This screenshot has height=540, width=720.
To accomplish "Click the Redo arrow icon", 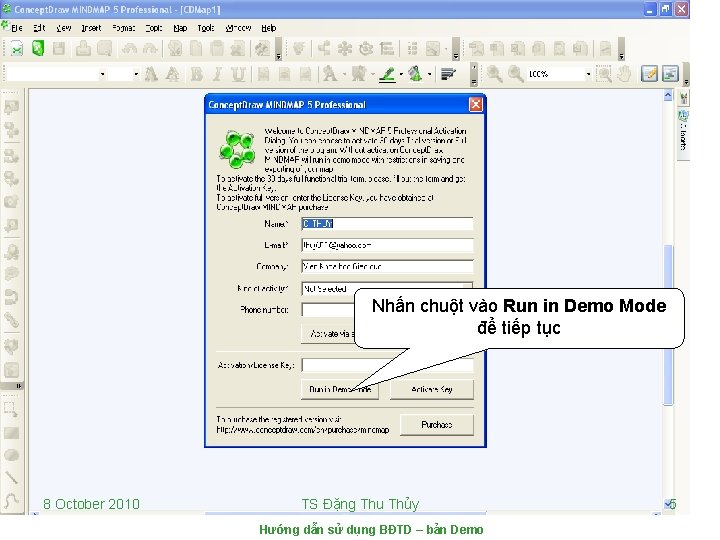I will click(x=150, y=48).
